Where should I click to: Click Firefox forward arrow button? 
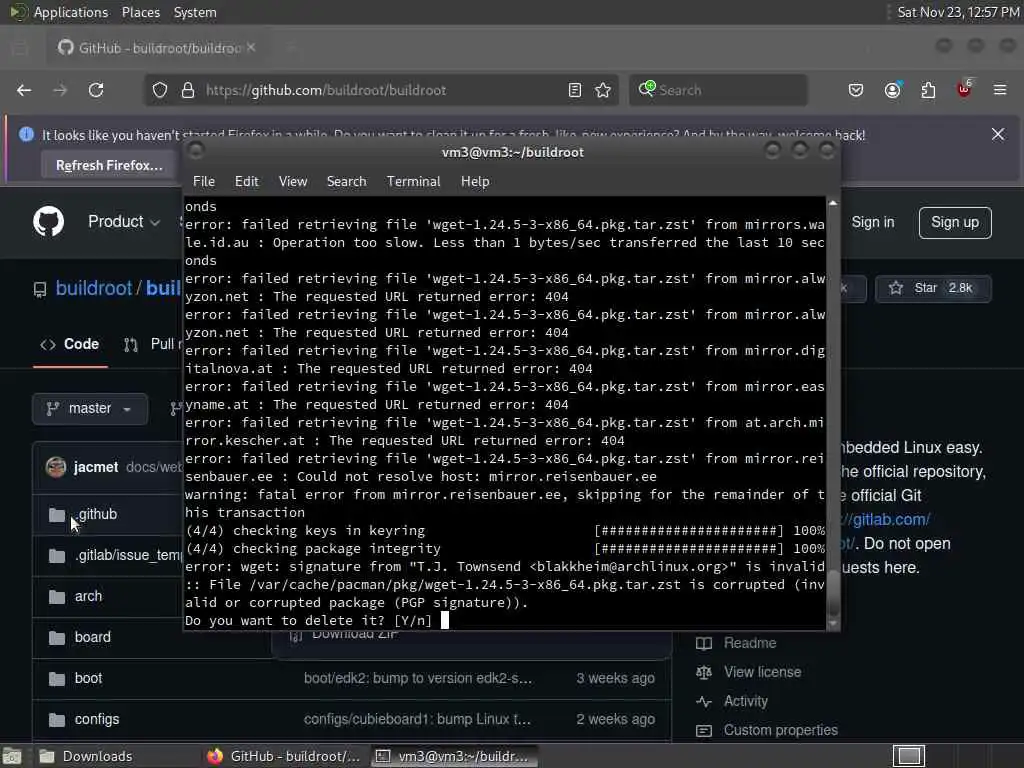tap(60, 90)
